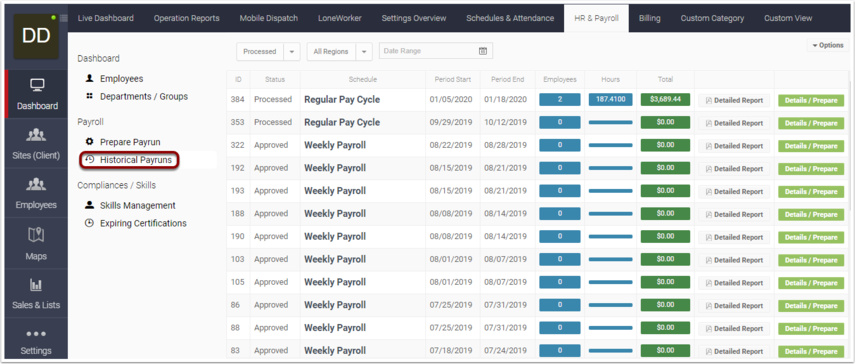The width and height of the screenshot is (855, 364).
Task: Click the $3,689.44 total badge
Action: click(665, 100)
